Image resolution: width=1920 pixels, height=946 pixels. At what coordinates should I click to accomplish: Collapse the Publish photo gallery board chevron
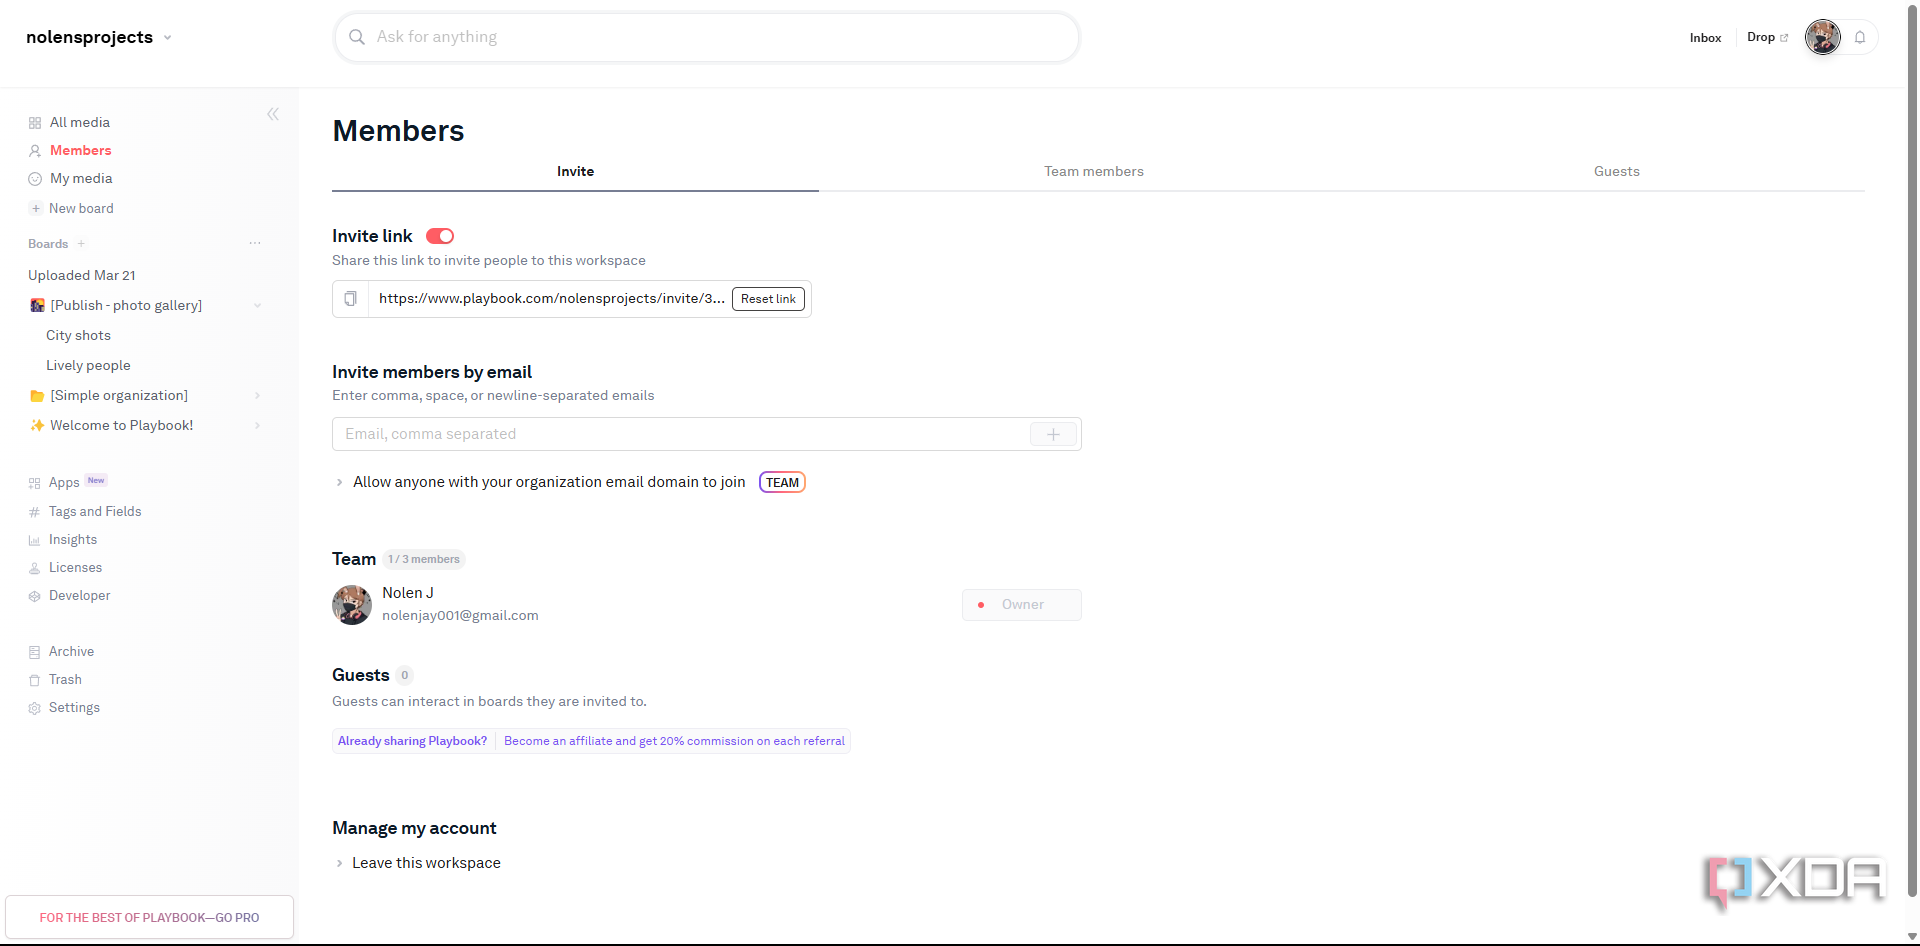tap(257, 306)
